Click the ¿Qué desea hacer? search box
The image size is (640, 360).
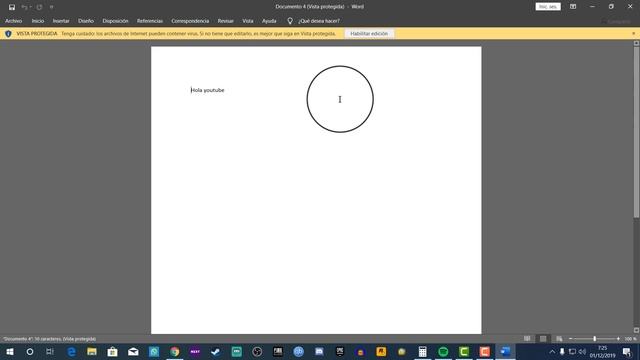coord(319,21)
